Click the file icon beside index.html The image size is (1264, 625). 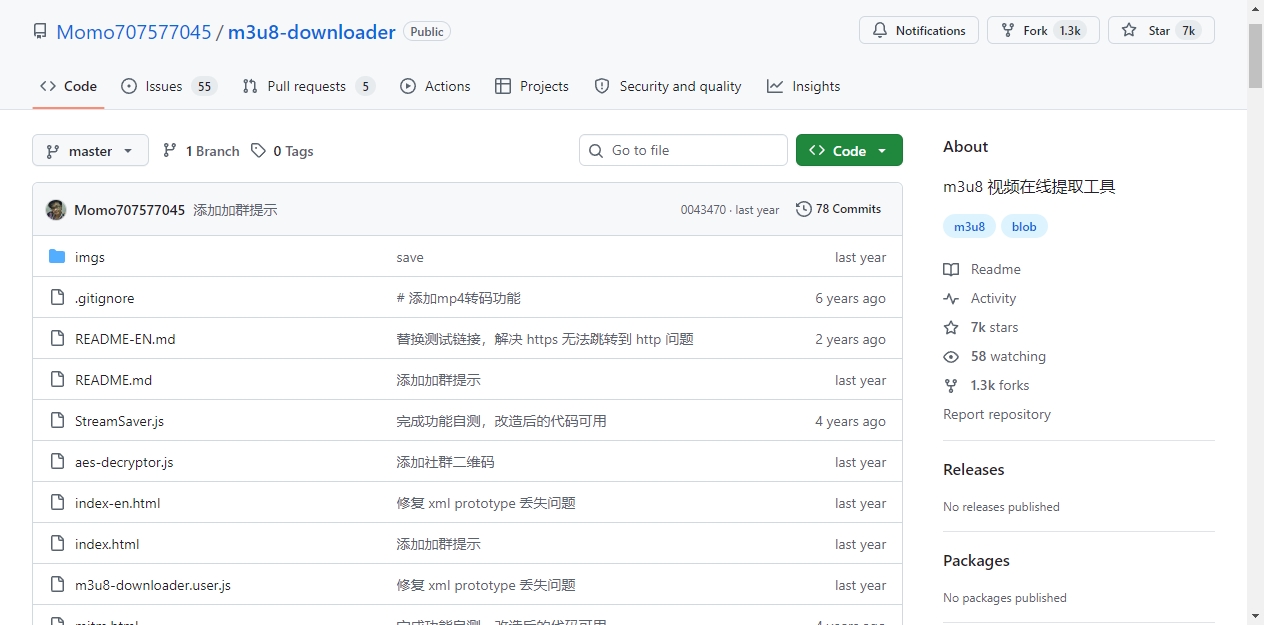point(57,544)
